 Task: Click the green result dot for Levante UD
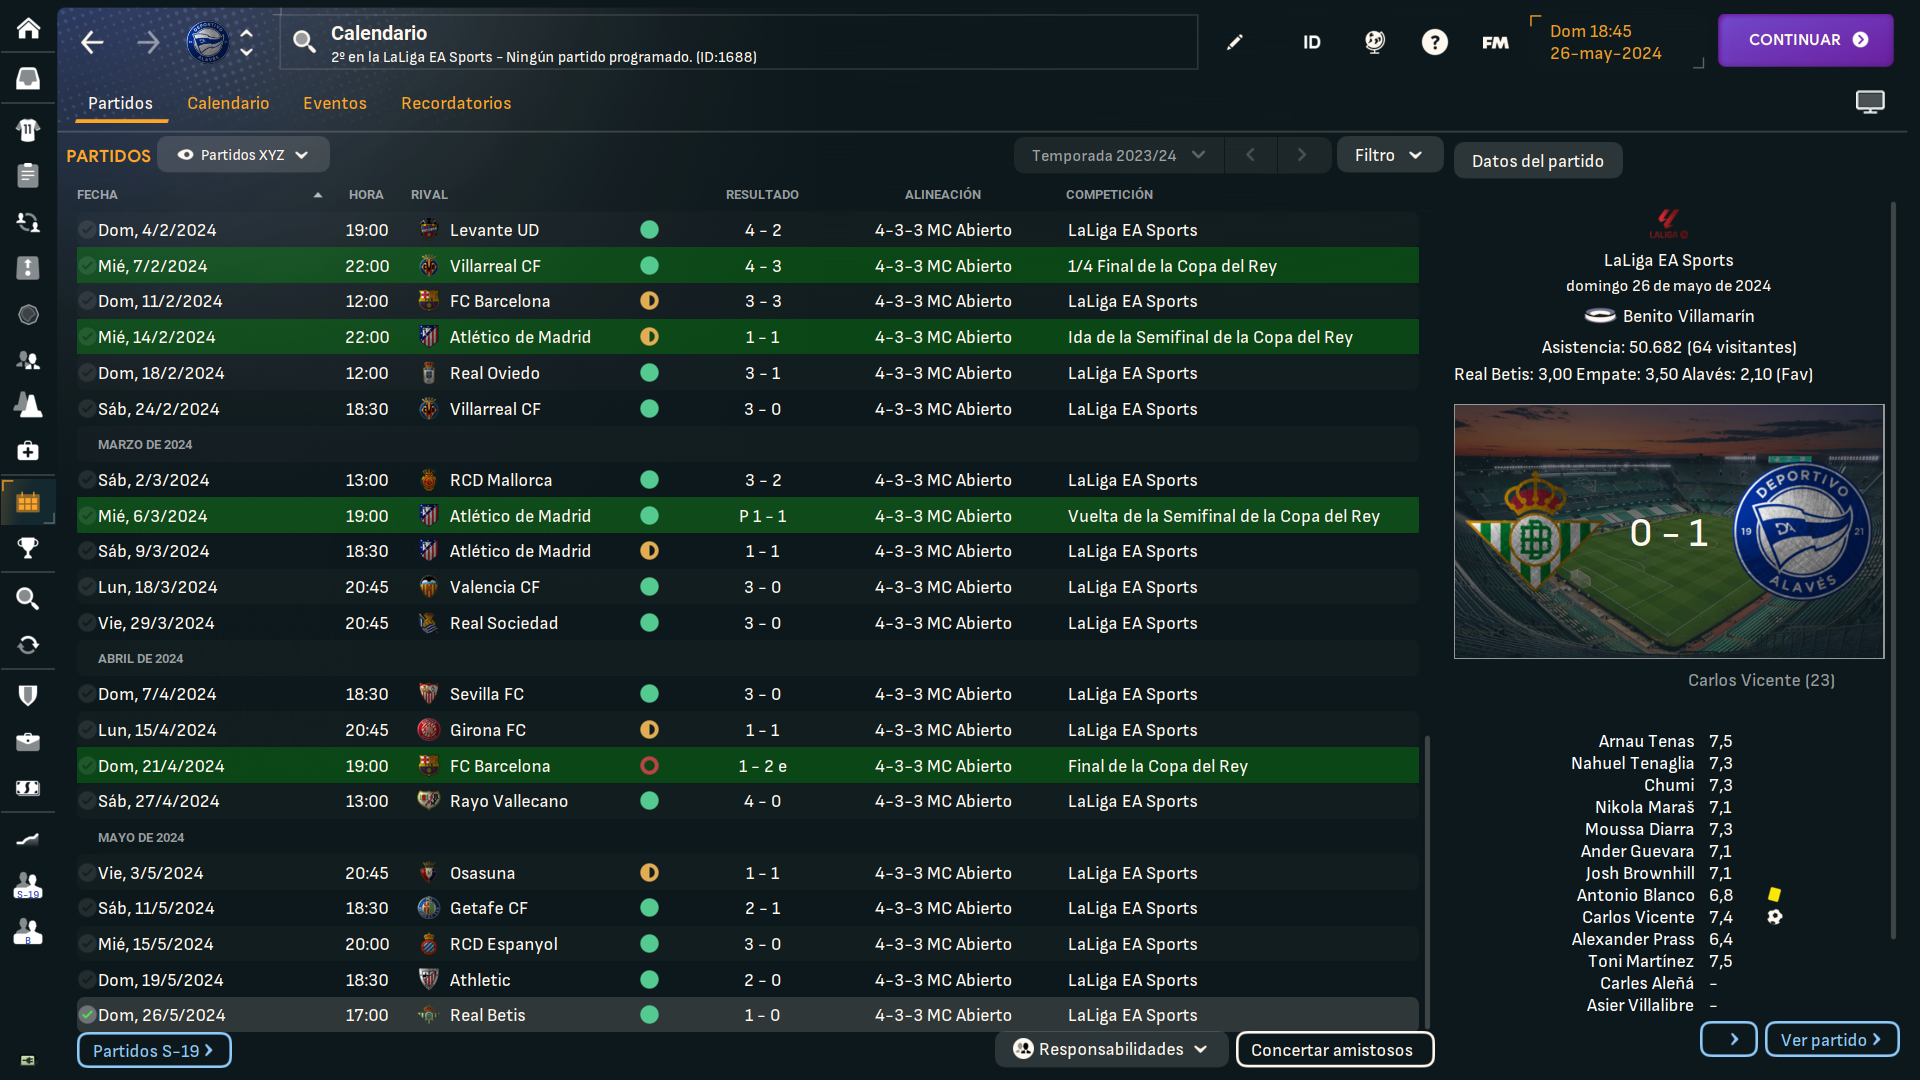pos(649,230)
